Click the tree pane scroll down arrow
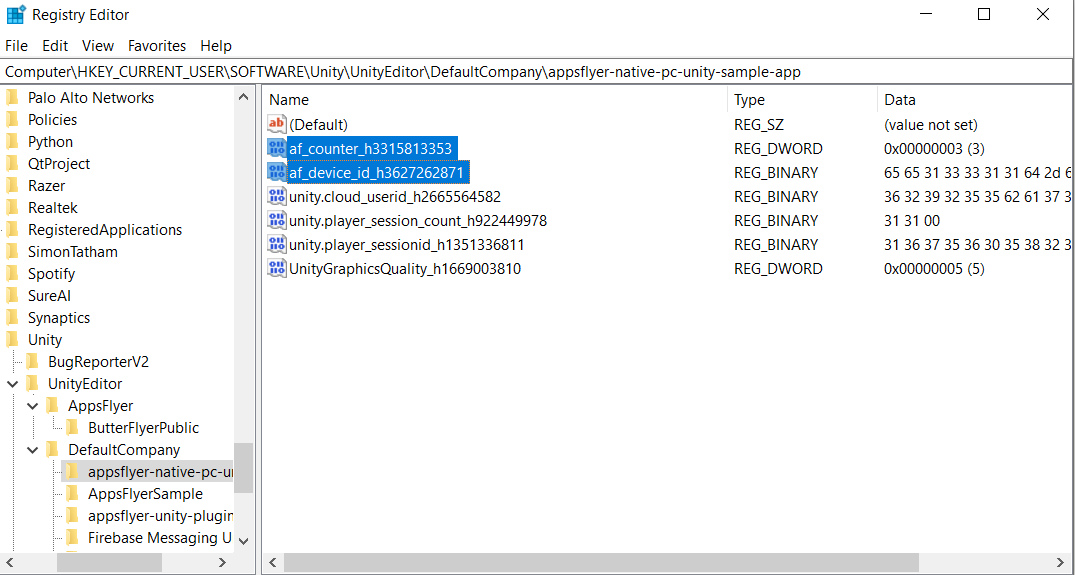 243,541
